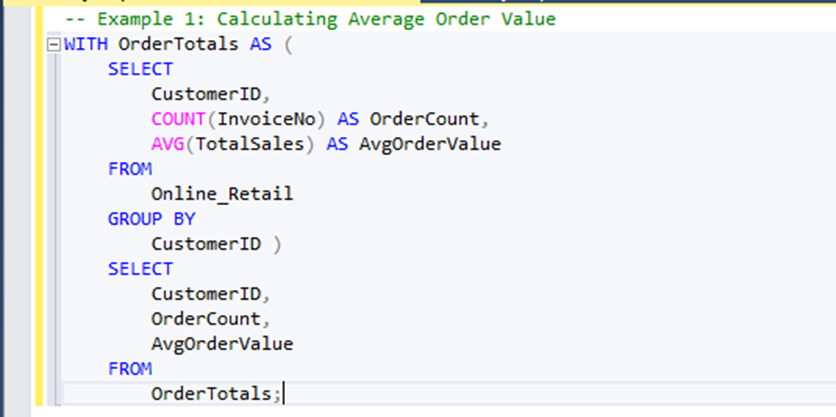Click the FROM keyword above "OrderTotals;"

tap(130, 368)
